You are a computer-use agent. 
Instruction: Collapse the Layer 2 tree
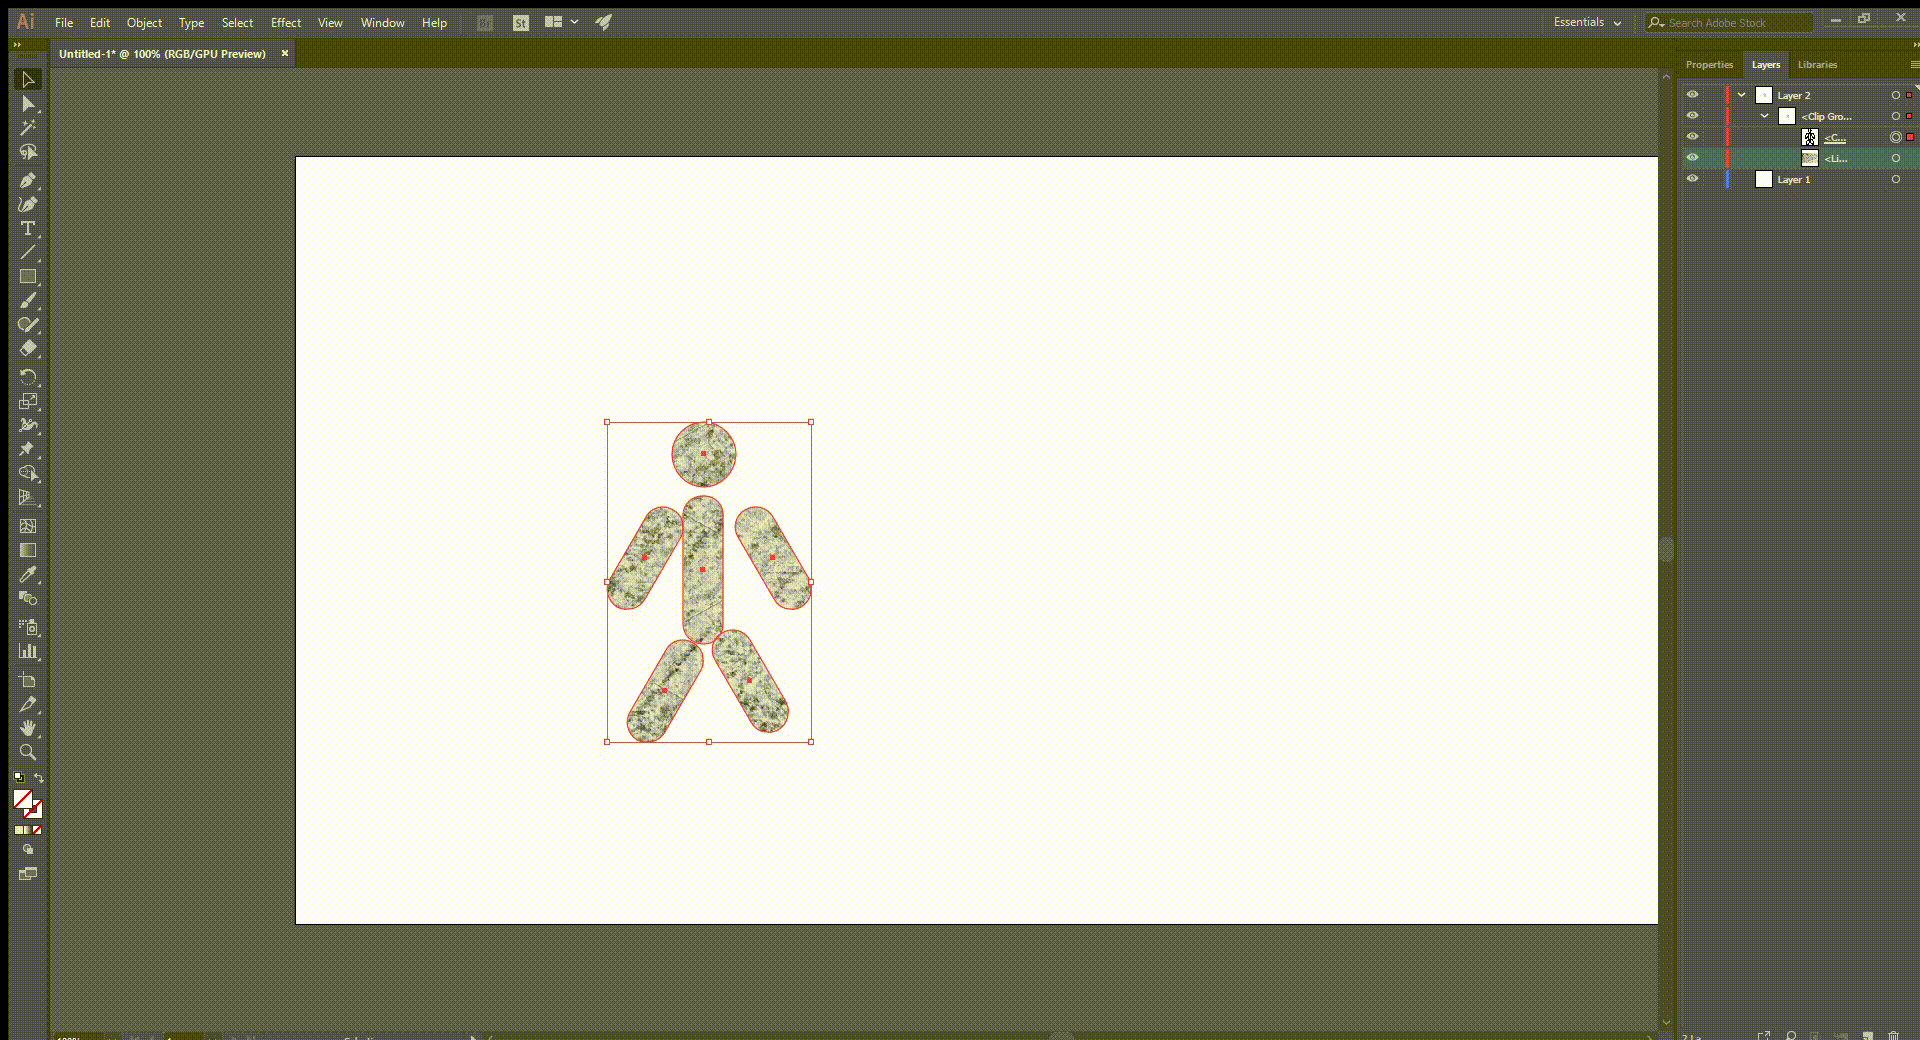1741,95
